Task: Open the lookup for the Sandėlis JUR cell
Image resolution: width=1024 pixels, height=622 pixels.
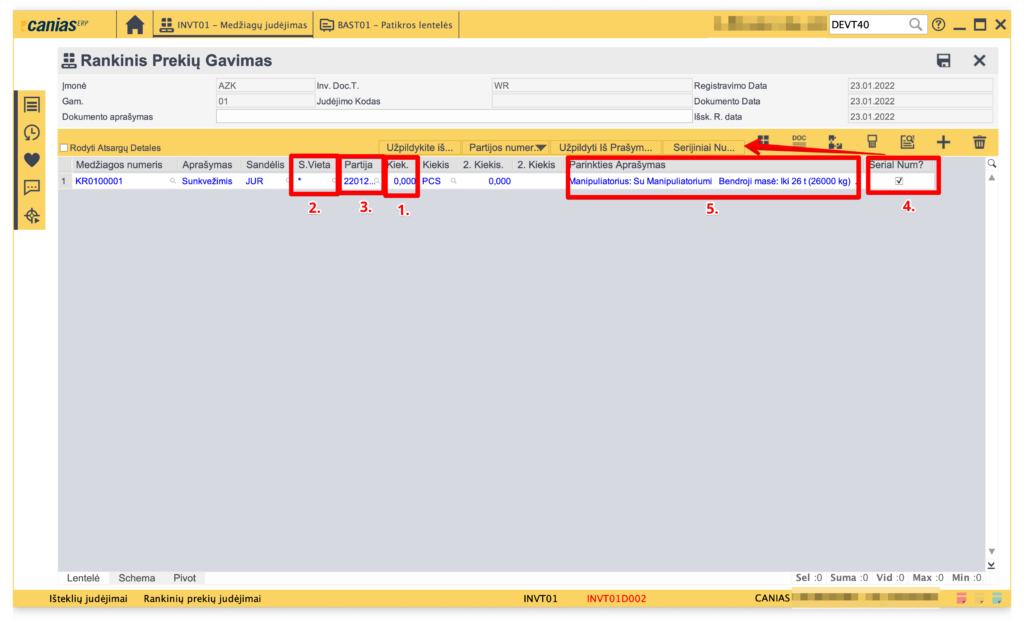Action: pos(288,182)
